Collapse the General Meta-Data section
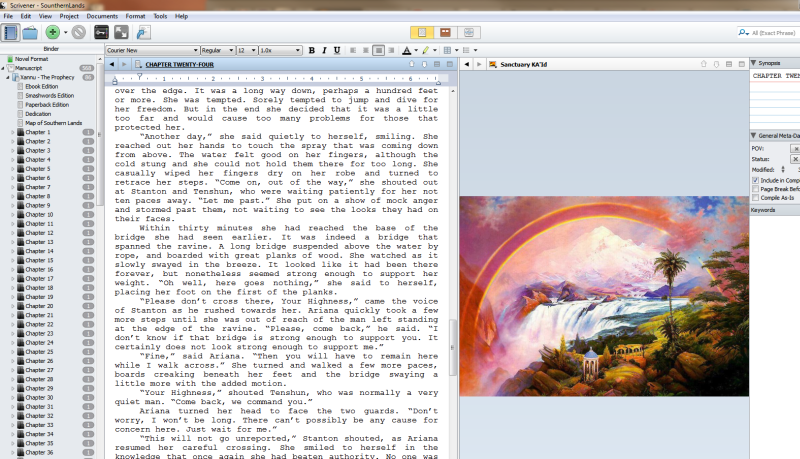The image size is (800, 459). (x=754, y=136)
